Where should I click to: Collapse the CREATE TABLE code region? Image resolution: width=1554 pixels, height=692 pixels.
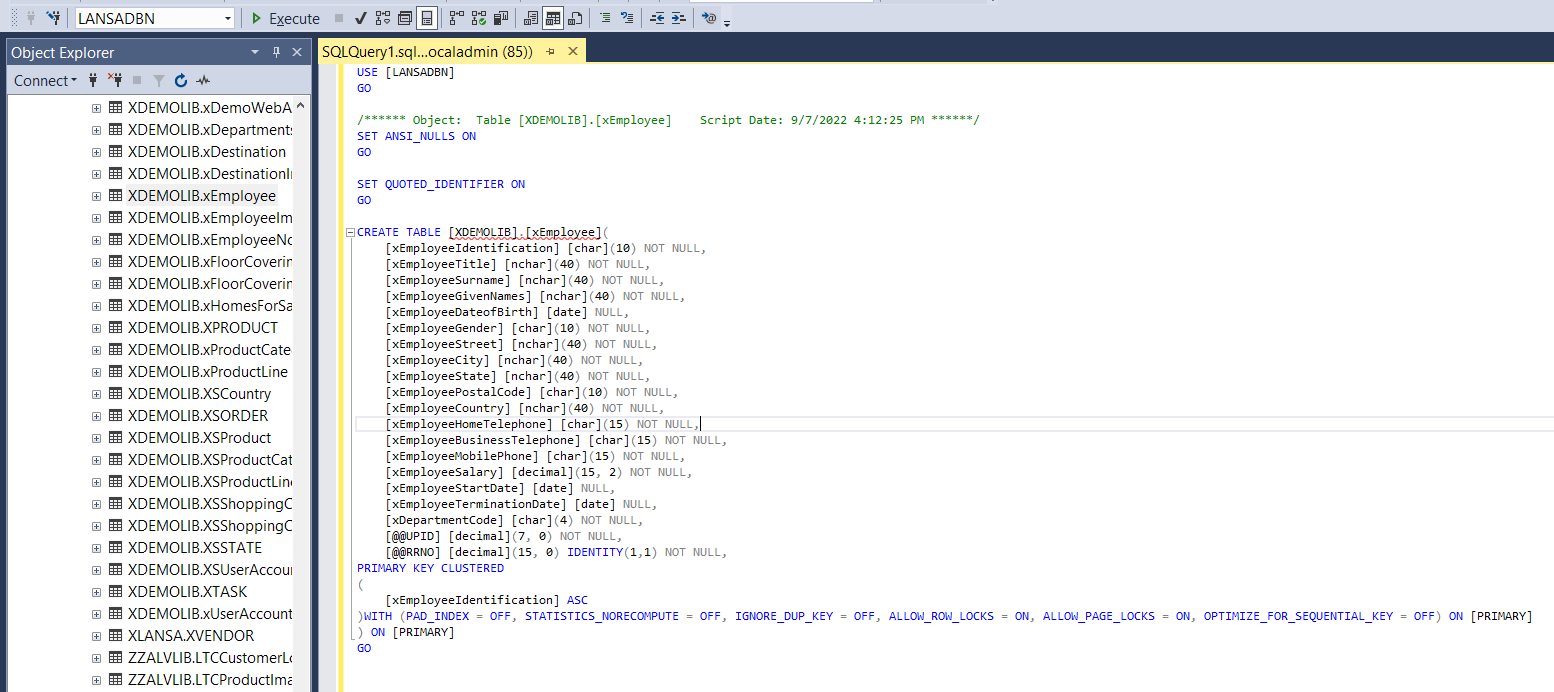[x=349, y=231]
